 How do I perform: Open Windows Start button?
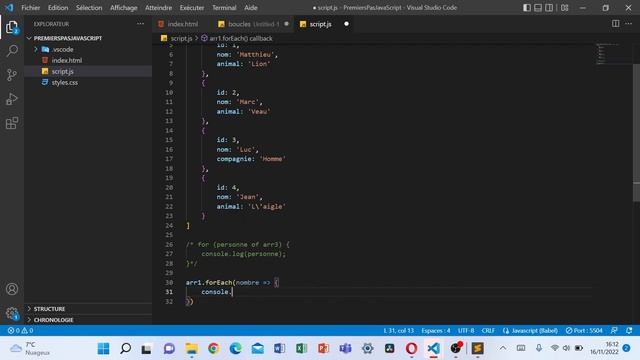tap(103, 349)
